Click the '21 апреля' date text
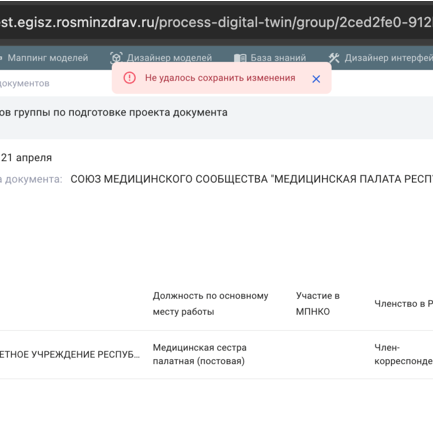 [26, 158]
